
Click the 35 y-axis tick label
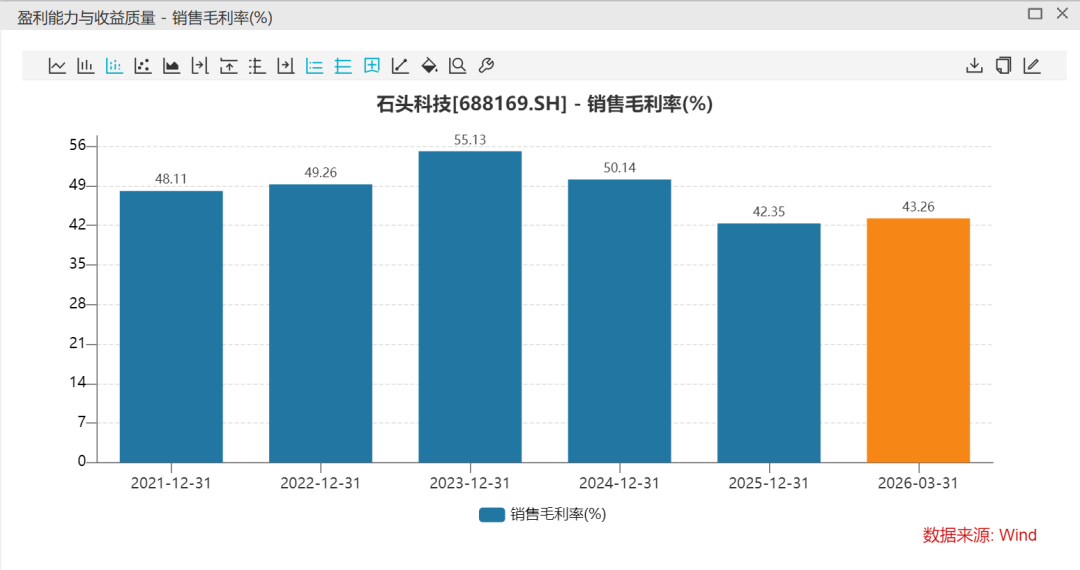[77, 264]
